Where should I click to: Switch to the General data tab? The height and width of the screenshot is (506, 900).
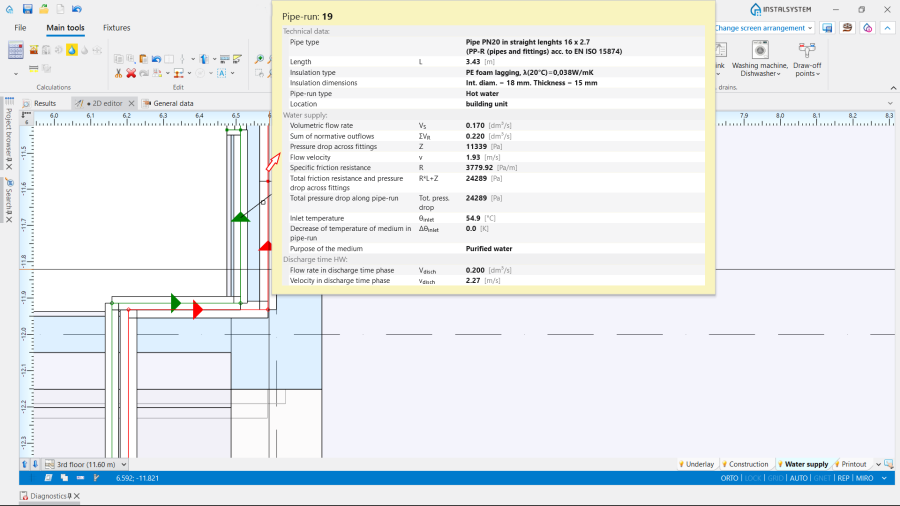[172, 103]
